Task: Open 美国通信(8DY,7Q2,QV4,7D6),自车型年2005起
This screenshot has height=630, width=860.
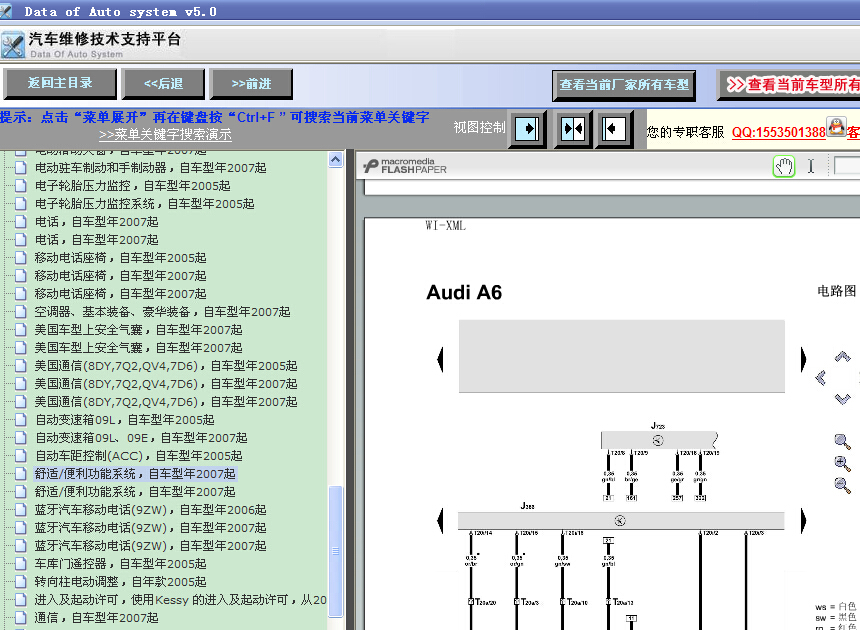Action: point(166,366)
